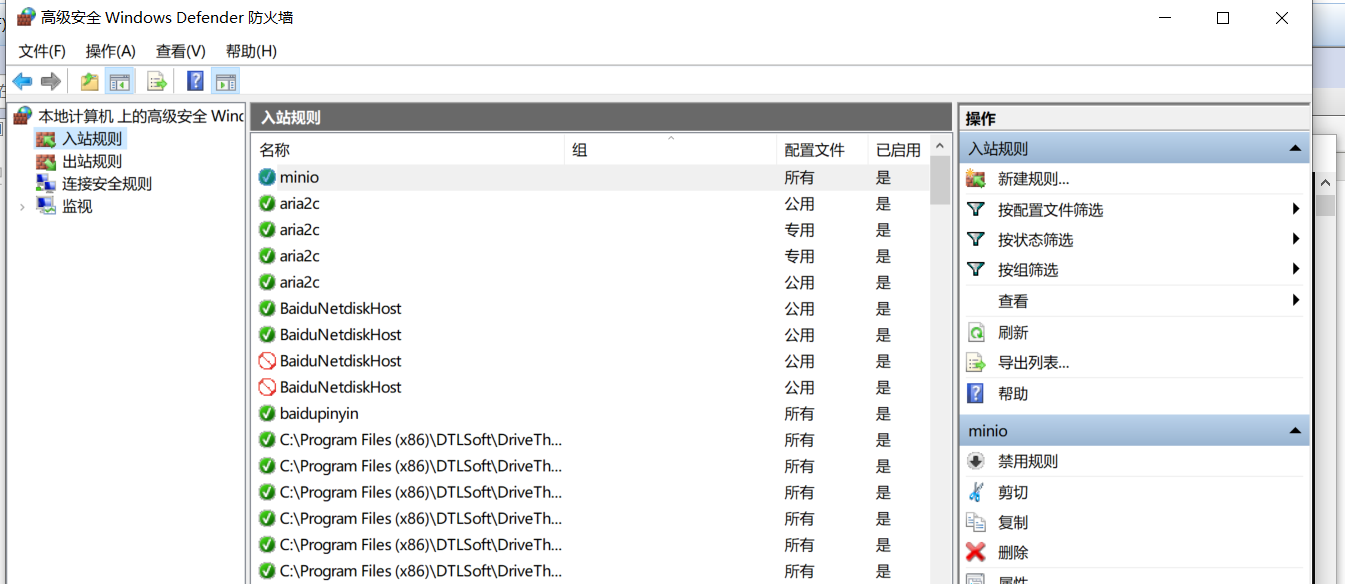1345x584 pixels.
Task: Click the firewall app icon in the title bar
Action: point(26,18)
